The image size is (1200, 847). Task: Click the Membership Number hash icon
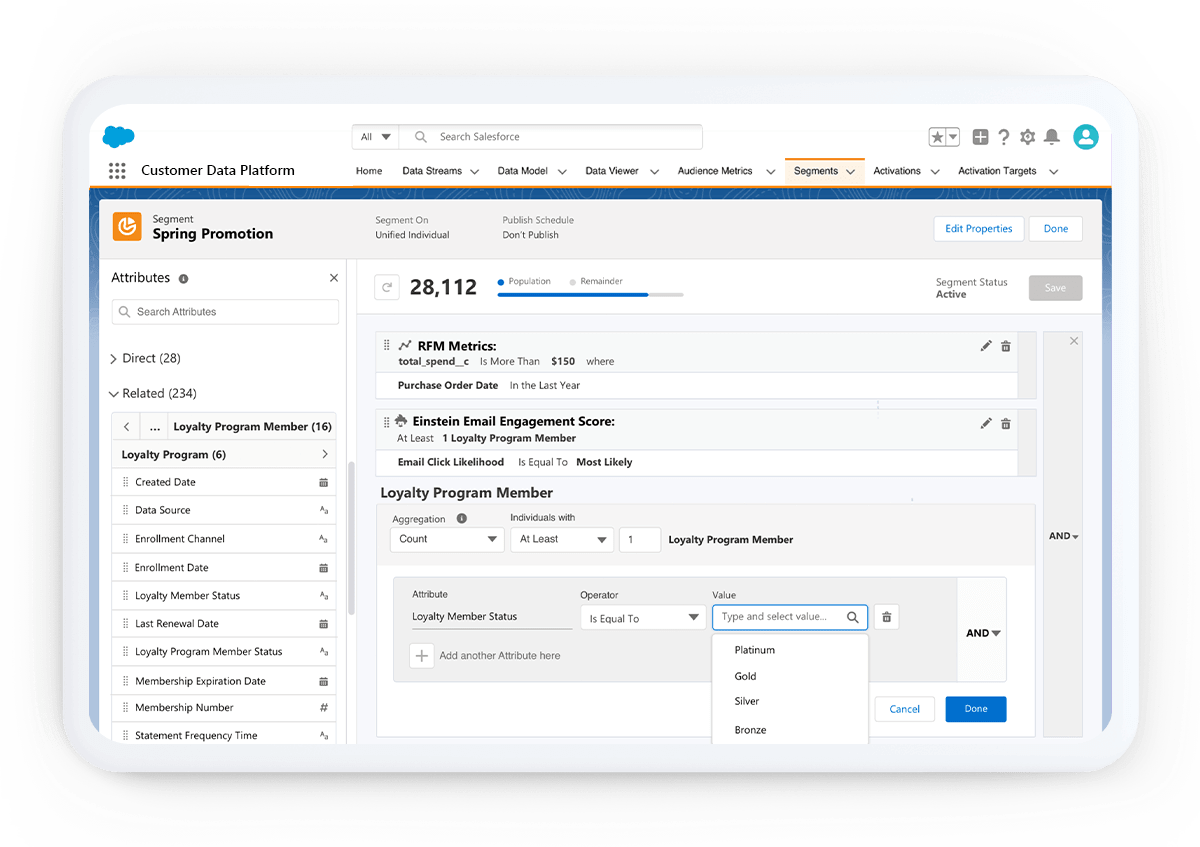coord(323,708)
